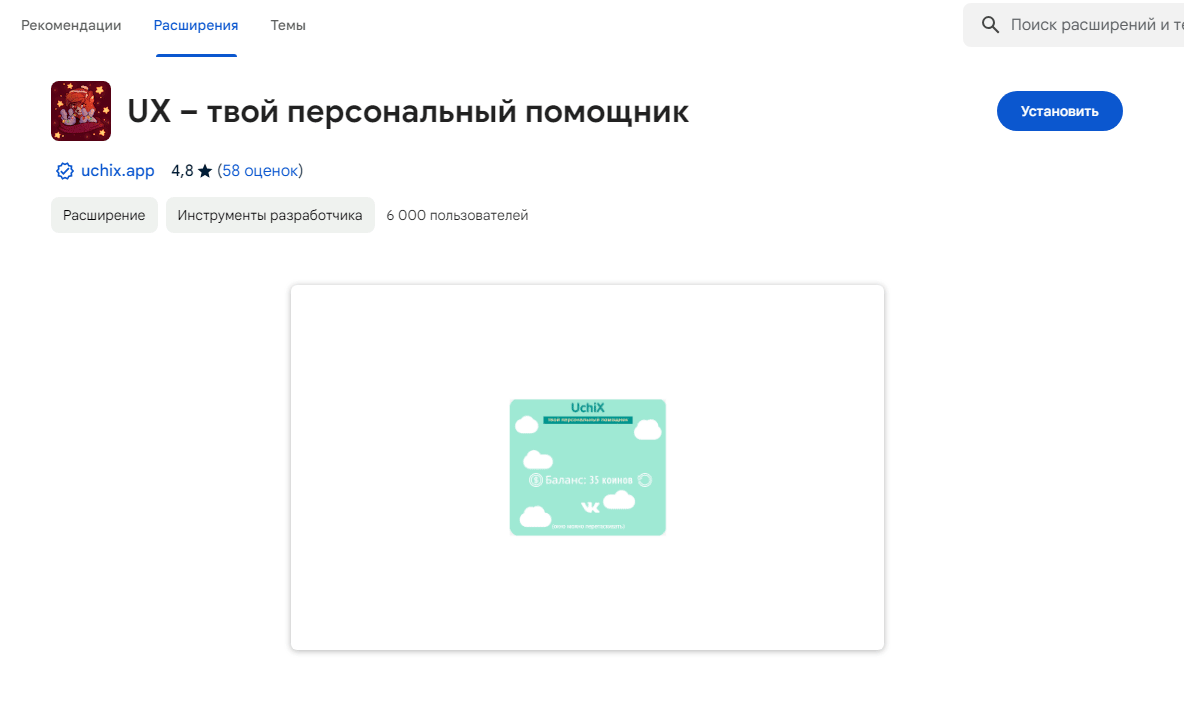Click the extension search input field

(1090, 24)
